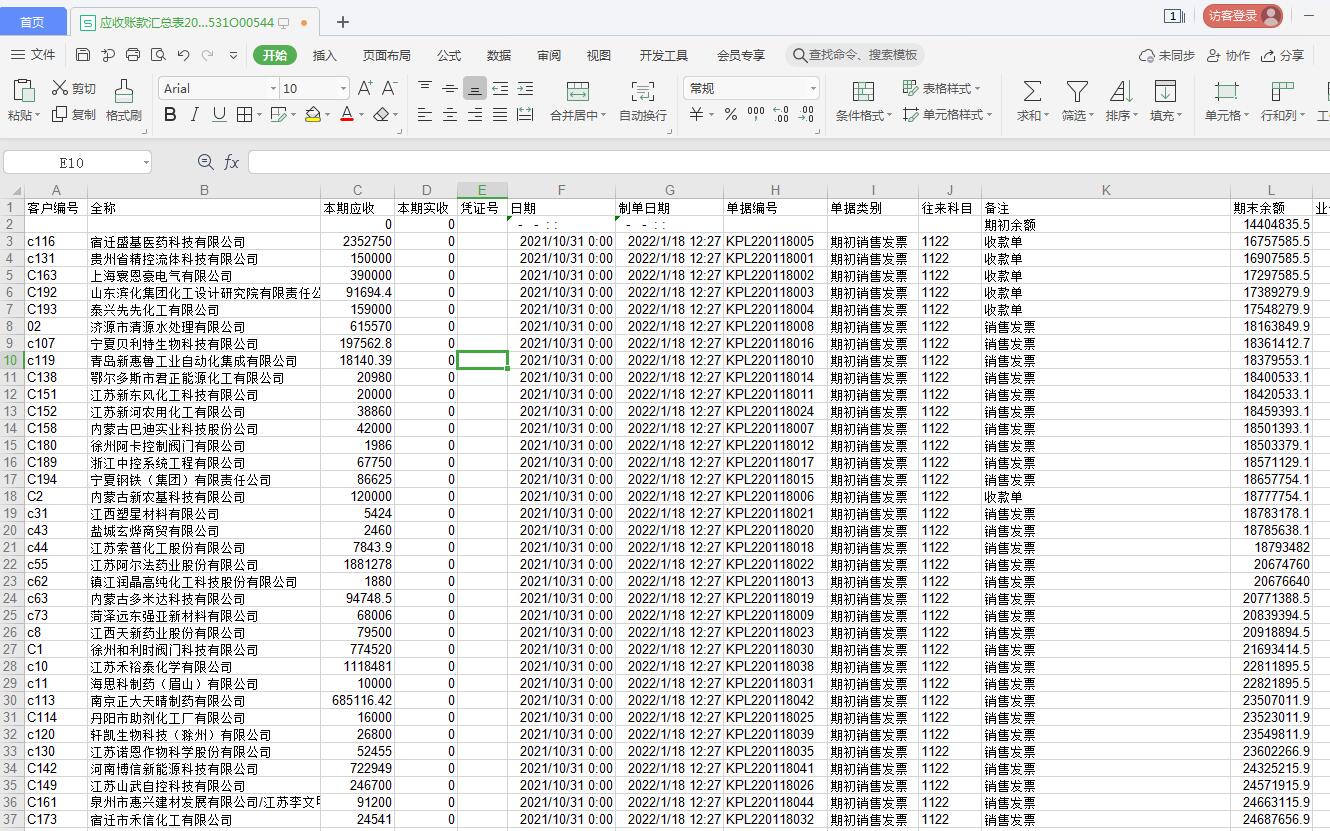The width and height of the screenshot is (1330, 831).
Task: Click the Print icon in quick access toolbar
Action: click(159, 55)
